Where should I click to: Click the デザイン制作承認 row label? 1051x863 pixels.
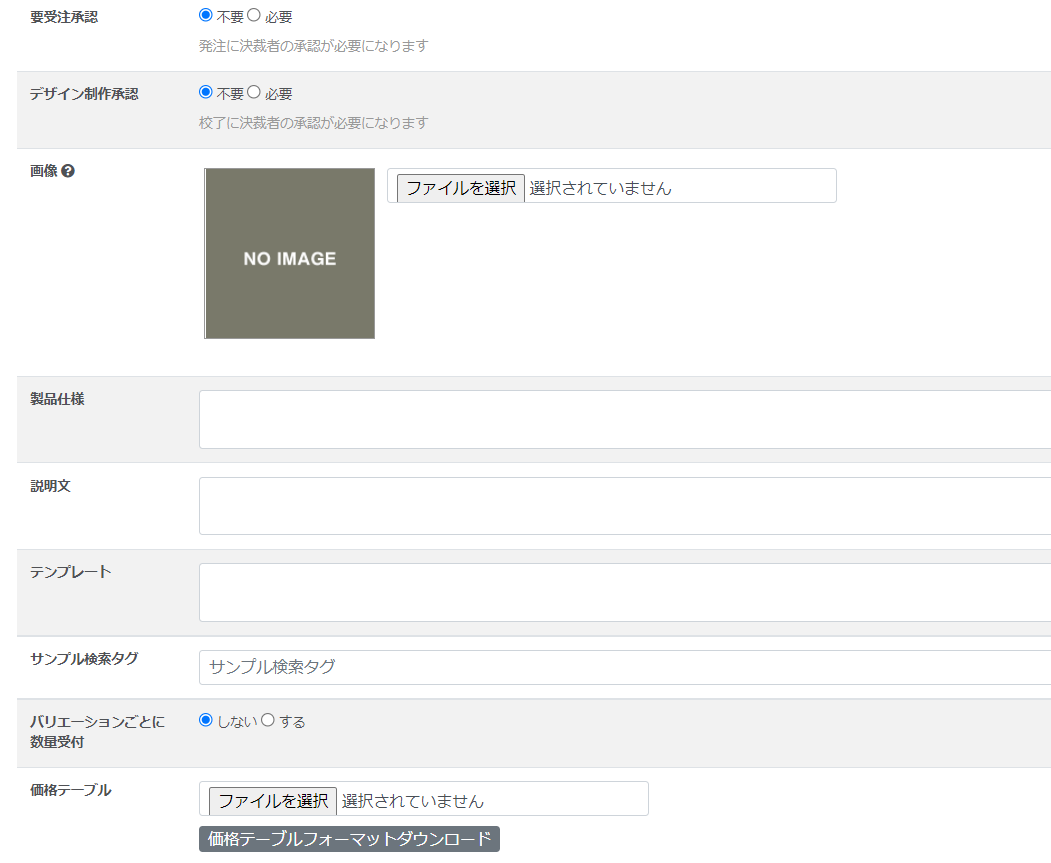pos(84,94)
